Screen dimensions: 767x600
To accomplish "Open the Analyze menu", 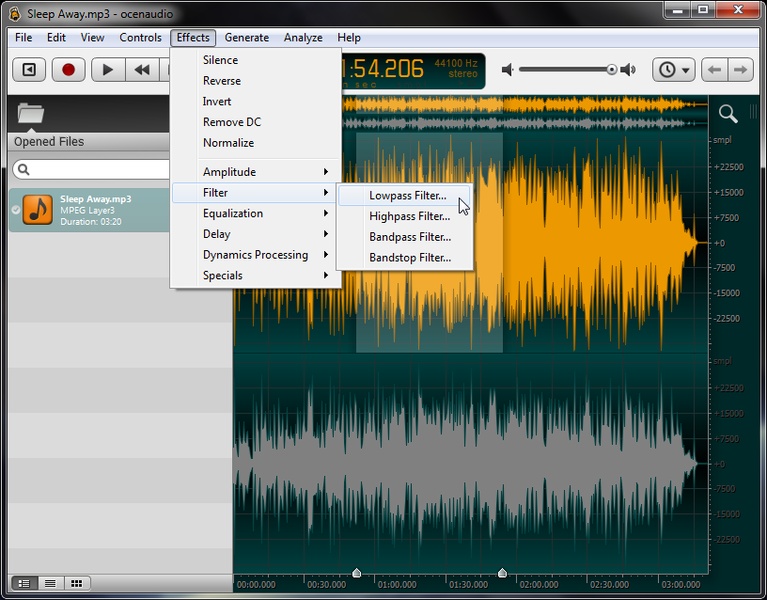I will click(302, 38).
